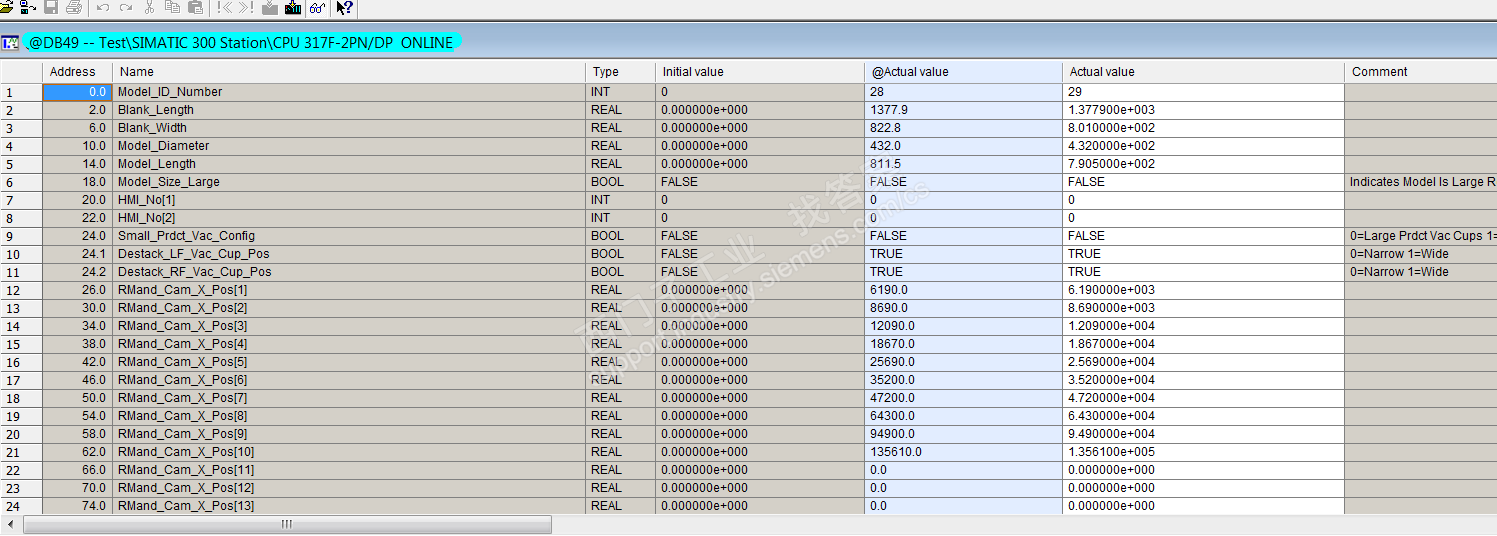The height and width of the screenshot is (536, 1497).
Task: Click the previous-error (!<<) toolbar icon
Action: [224, 7]
